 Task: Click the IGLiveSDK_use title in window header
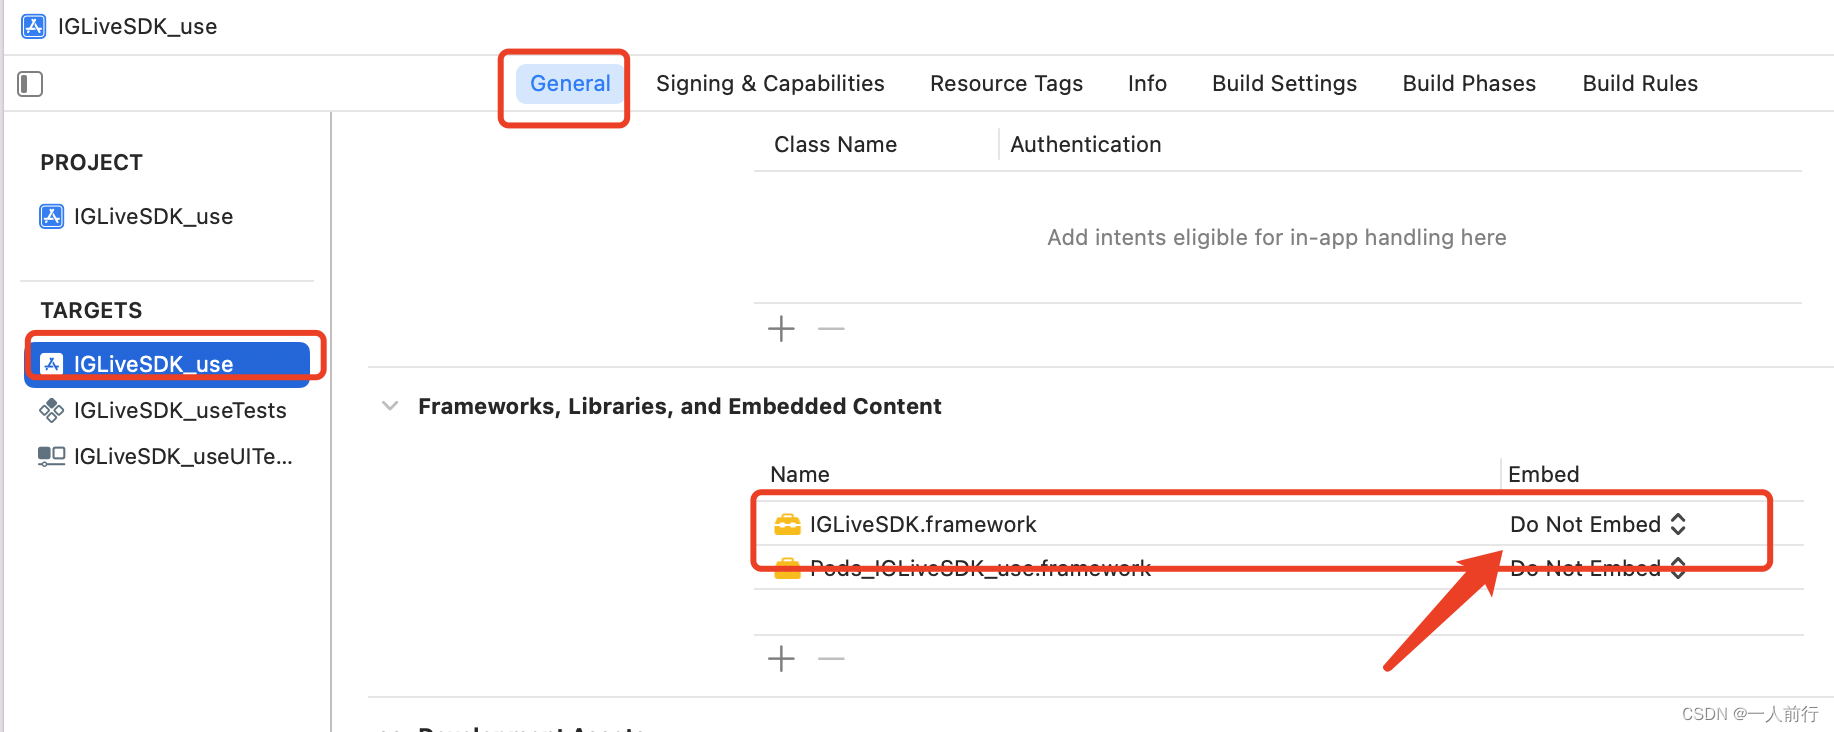137,27
